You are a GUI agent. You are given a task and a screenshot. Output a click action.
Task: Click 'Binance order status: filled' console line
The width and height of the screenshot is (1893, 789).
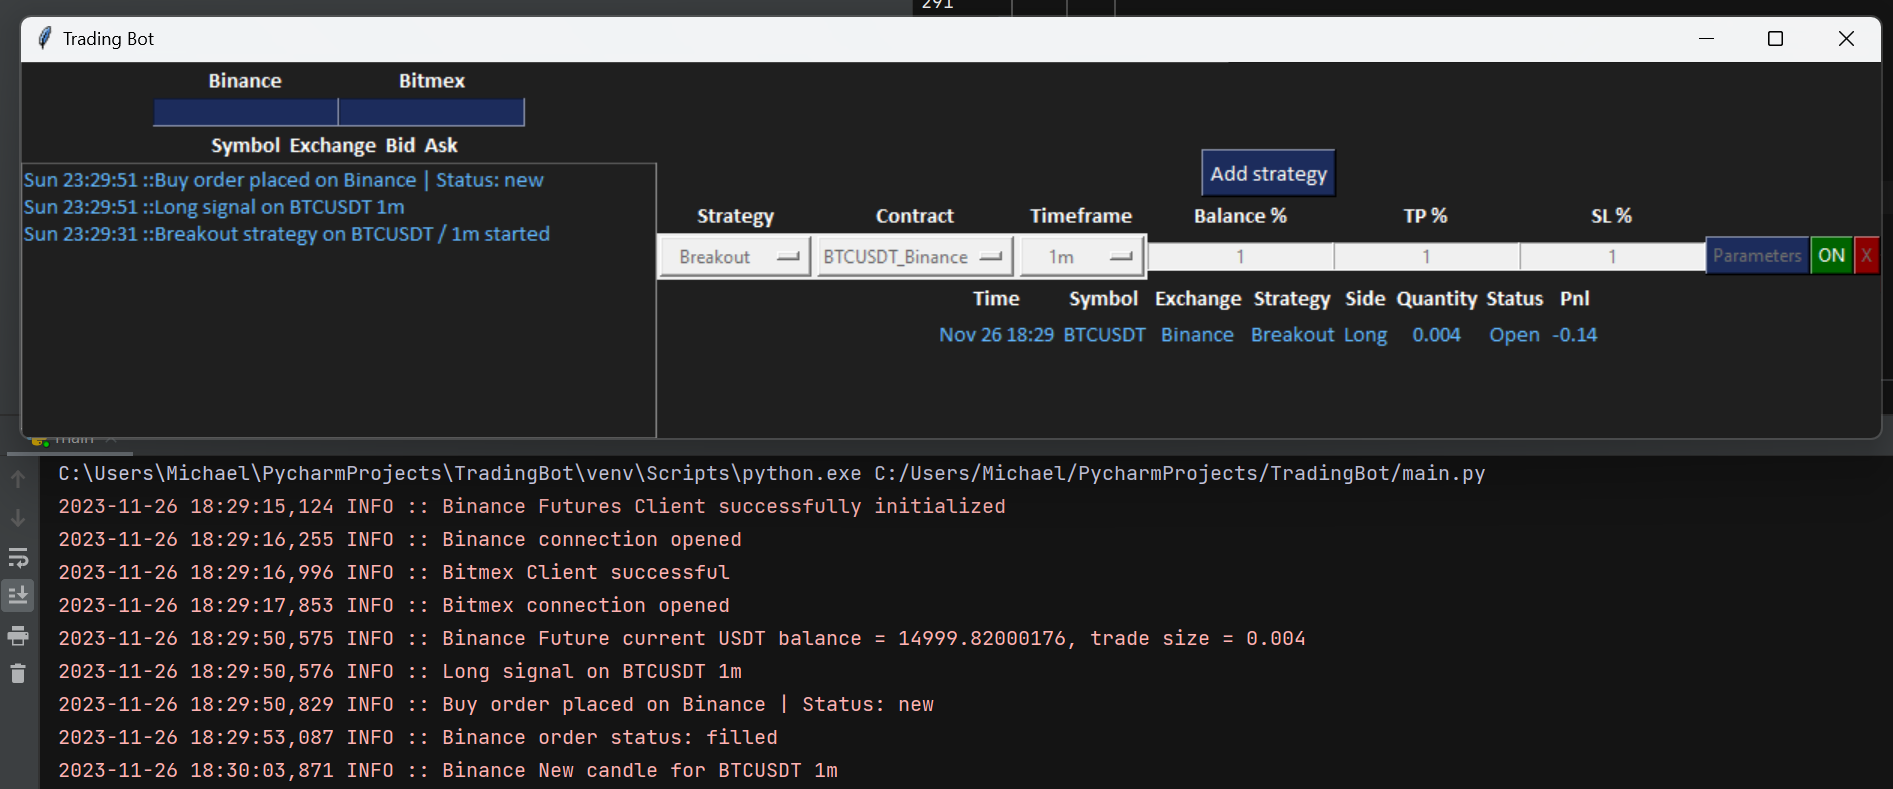tap(418, 737)
